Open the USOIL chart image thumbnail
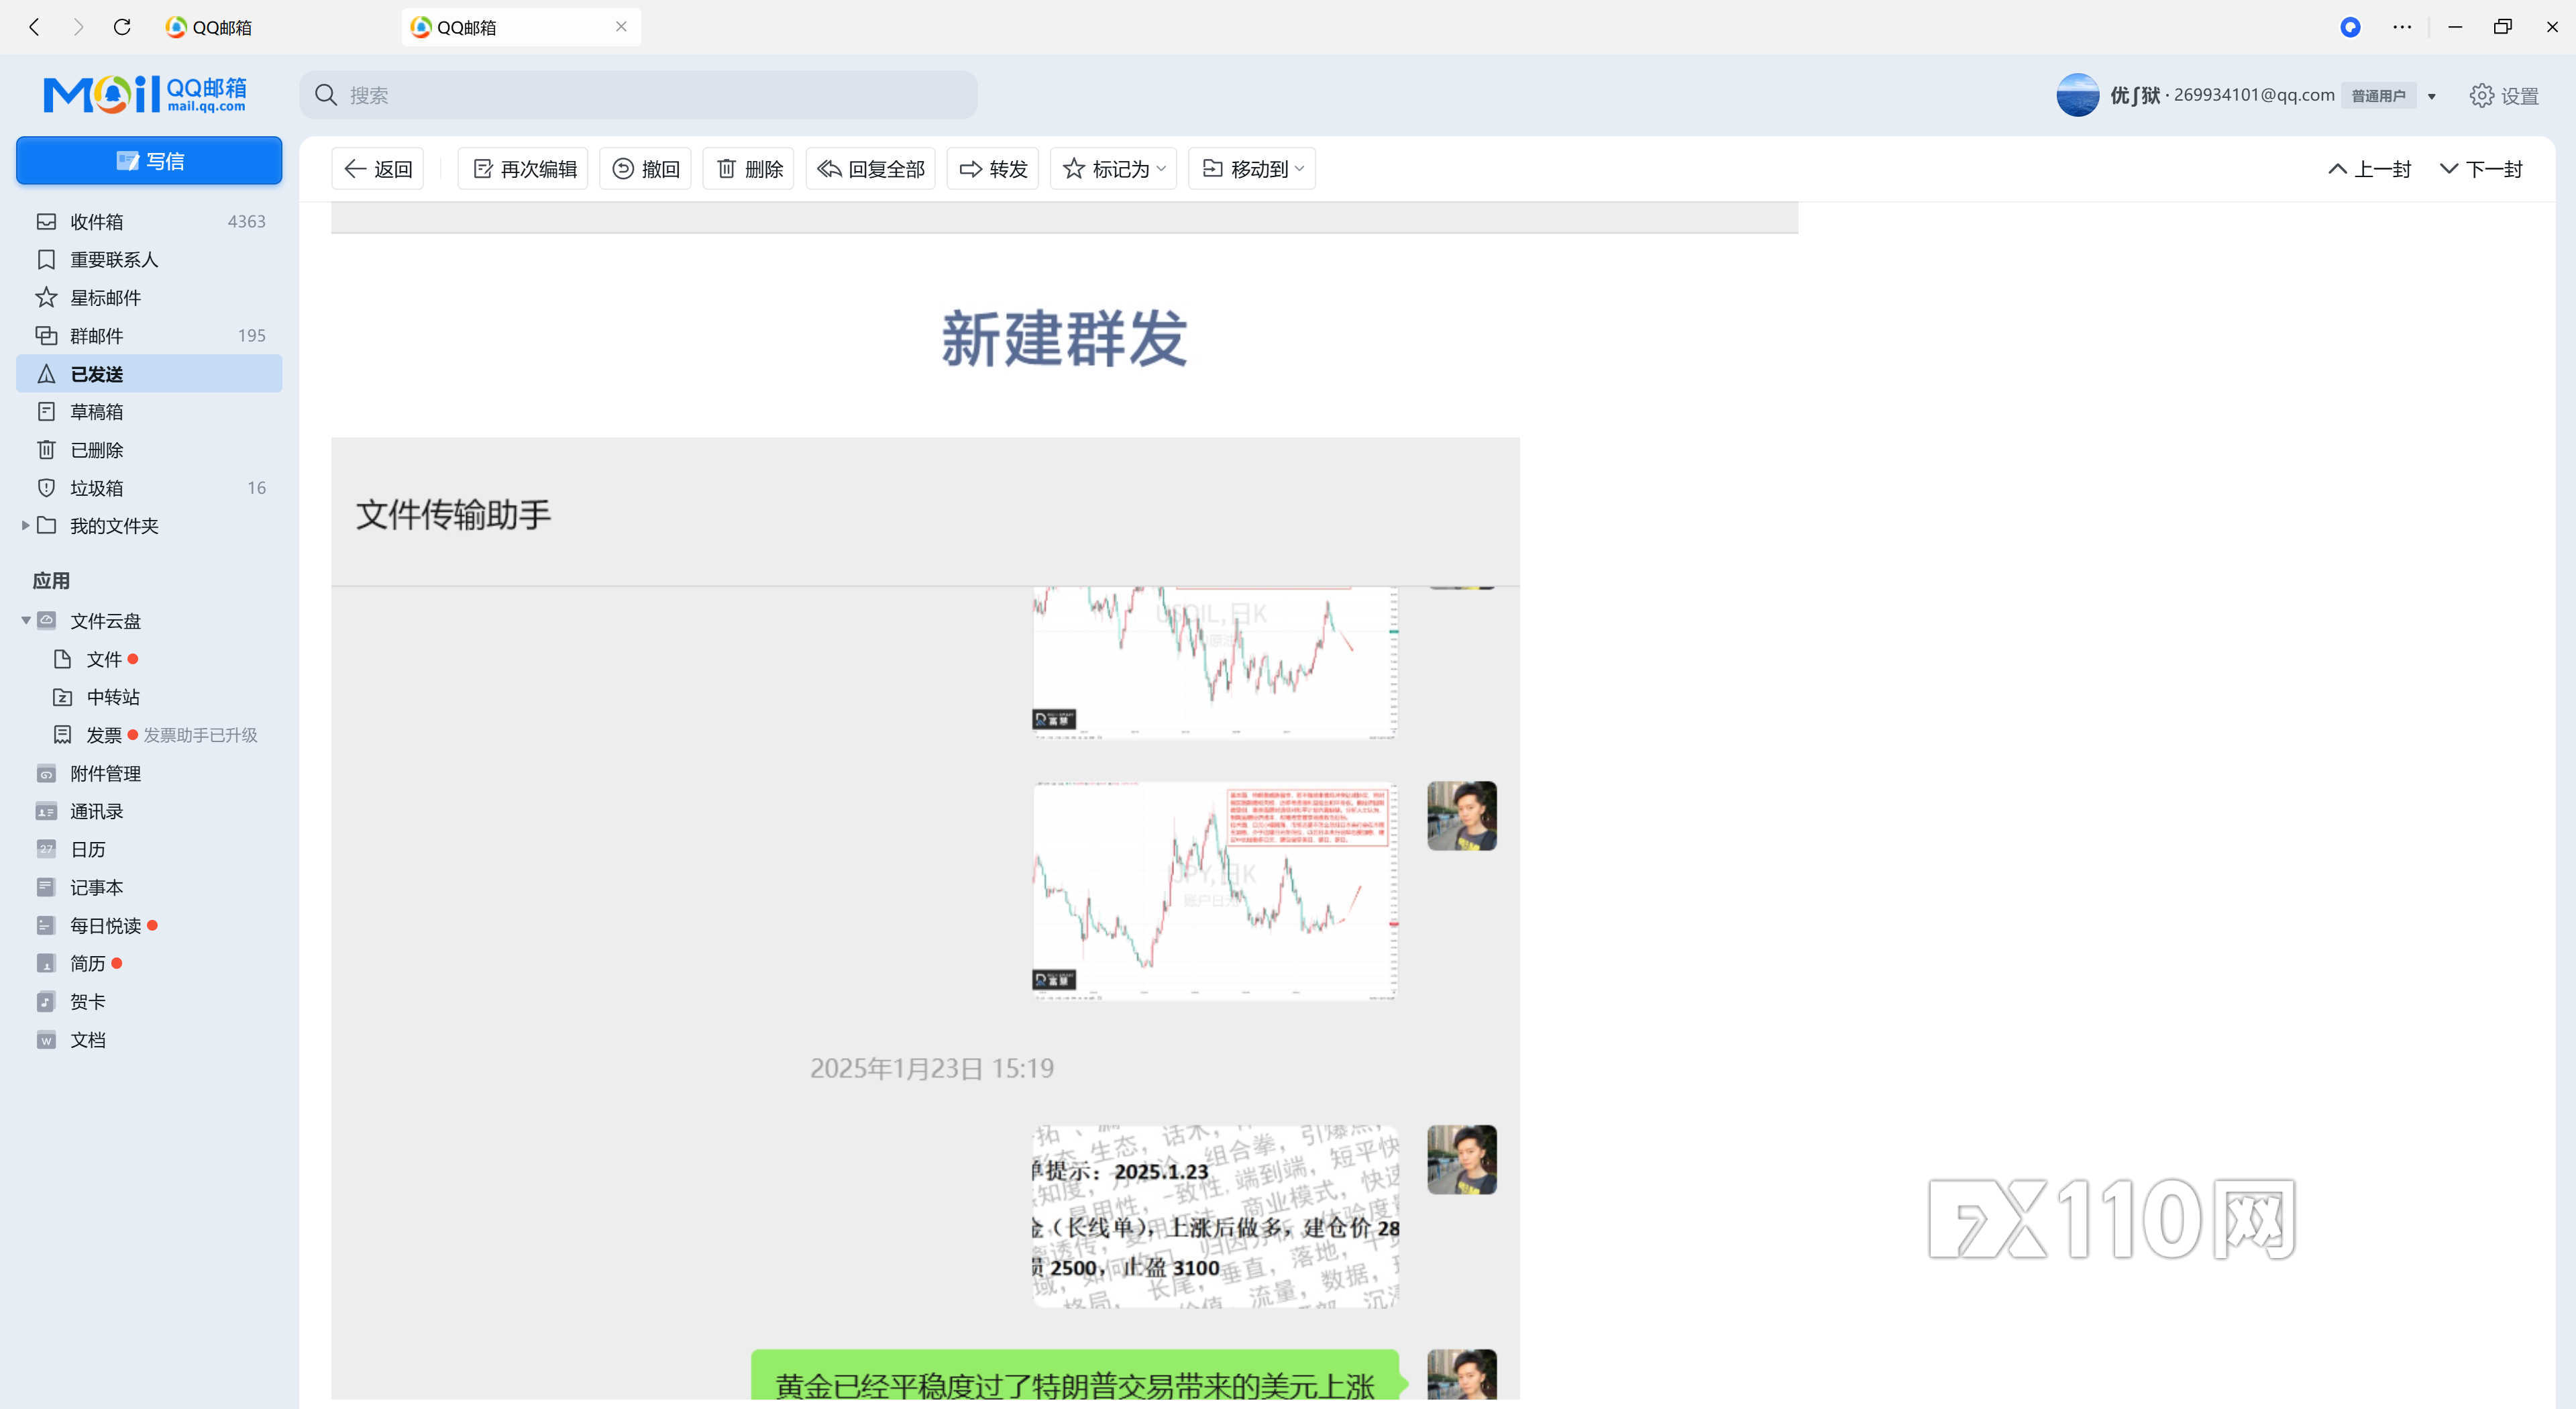Image resolution: width=2576 pixels, height=1409 pixels. 1215,663
